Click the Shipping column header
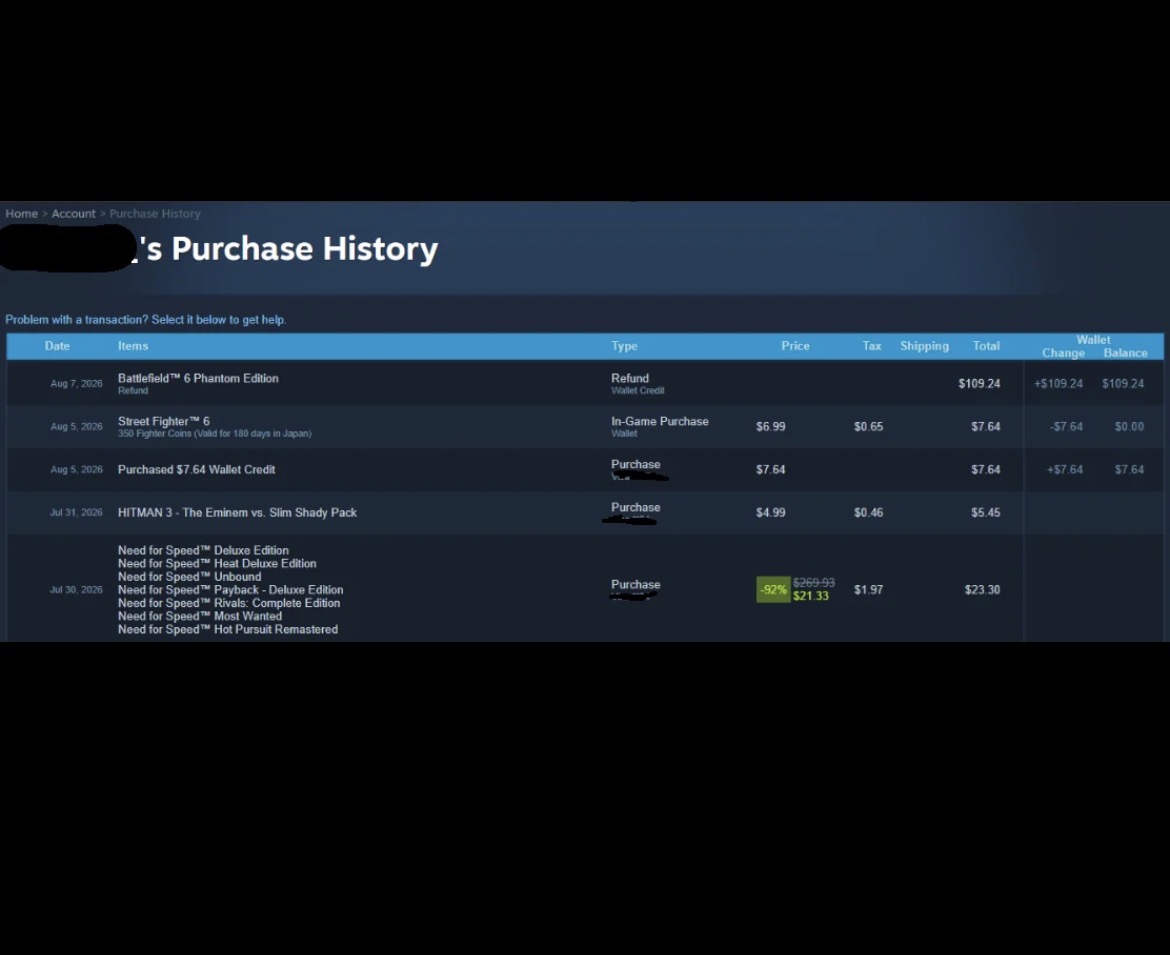The width and height of the screenshot is (1170, 955). [925, 345]
